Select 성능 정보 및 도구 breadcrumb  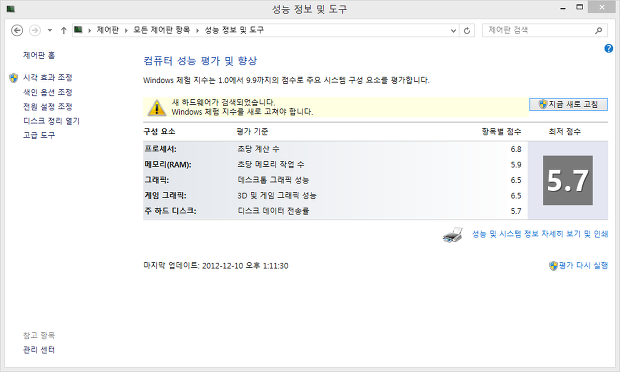coord(234,30)
